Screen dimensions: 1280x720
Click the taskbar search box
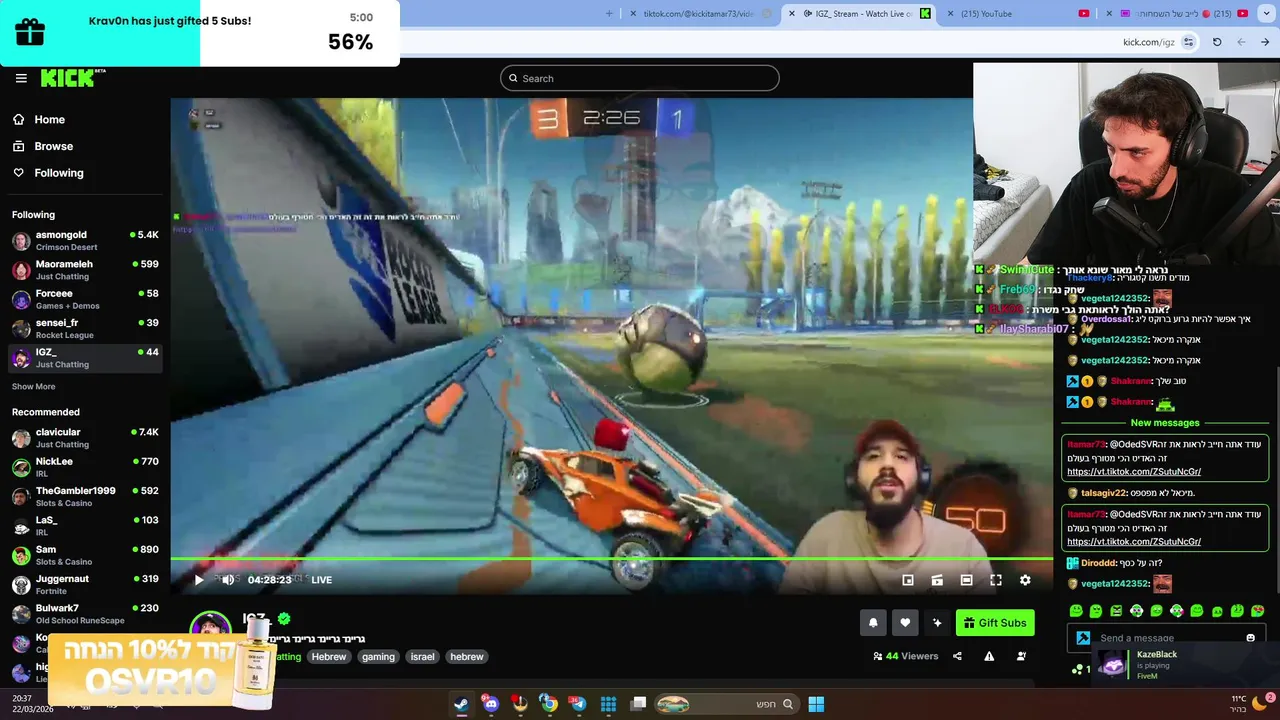726,704
